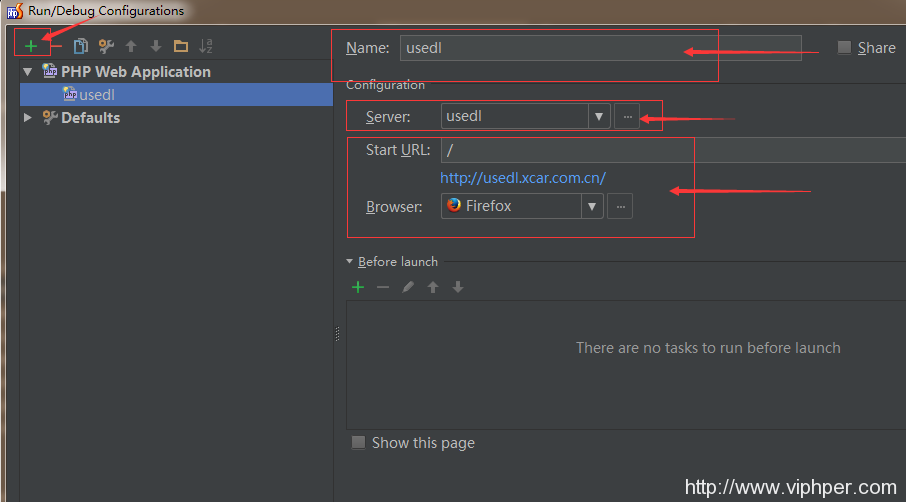Remove the selected configuration
The image size is (906, 502).
click(x=56, y=46)
